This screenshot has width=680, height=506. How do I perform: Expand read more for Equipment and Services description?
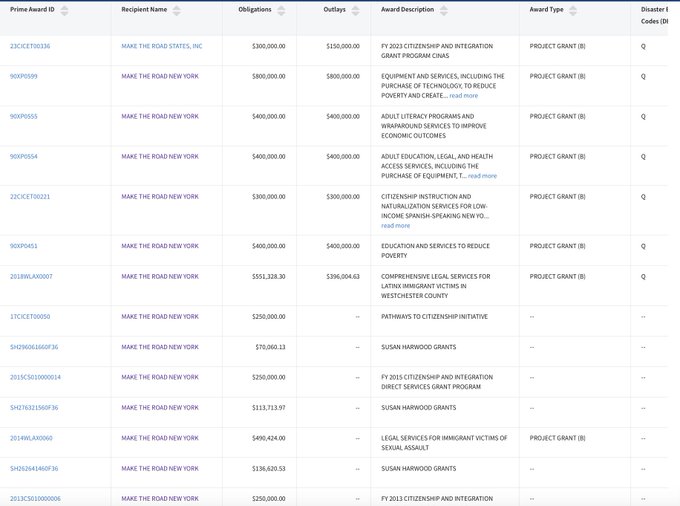point(464,95)
